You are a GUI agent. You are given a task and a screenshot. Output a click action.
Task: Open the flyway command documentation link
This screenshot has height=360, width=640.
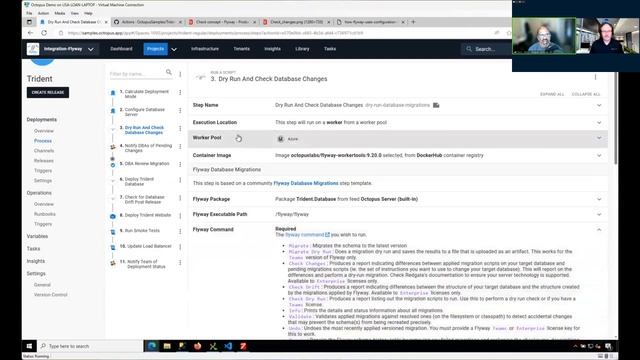307,235
